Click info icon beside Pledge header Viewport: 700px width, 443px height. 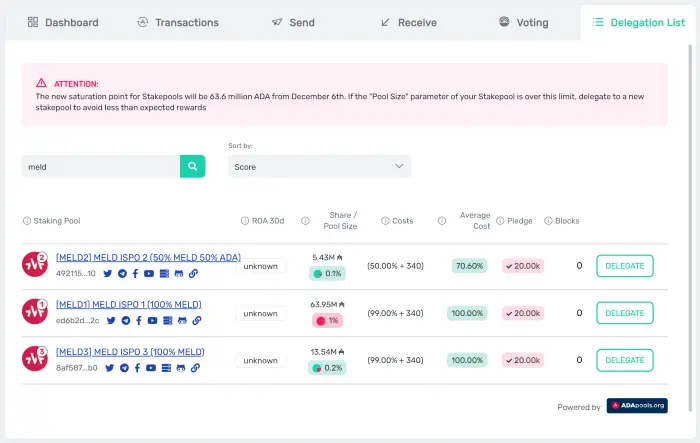coord(500,221)
